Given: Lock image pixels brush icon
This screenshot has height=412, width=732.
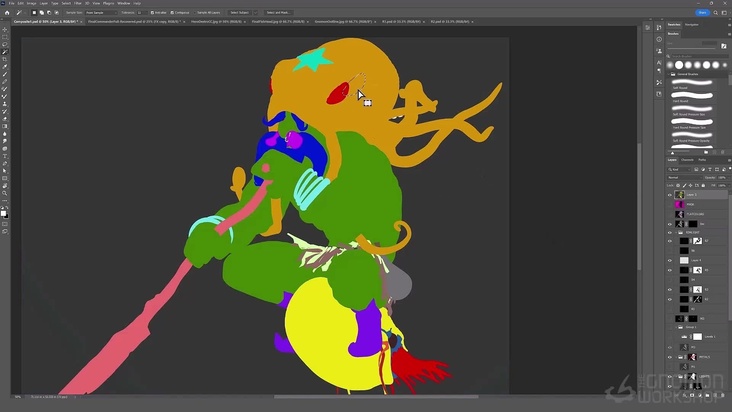Looking at the screenshot, I should pyautogui.click(x=684, y=185).
